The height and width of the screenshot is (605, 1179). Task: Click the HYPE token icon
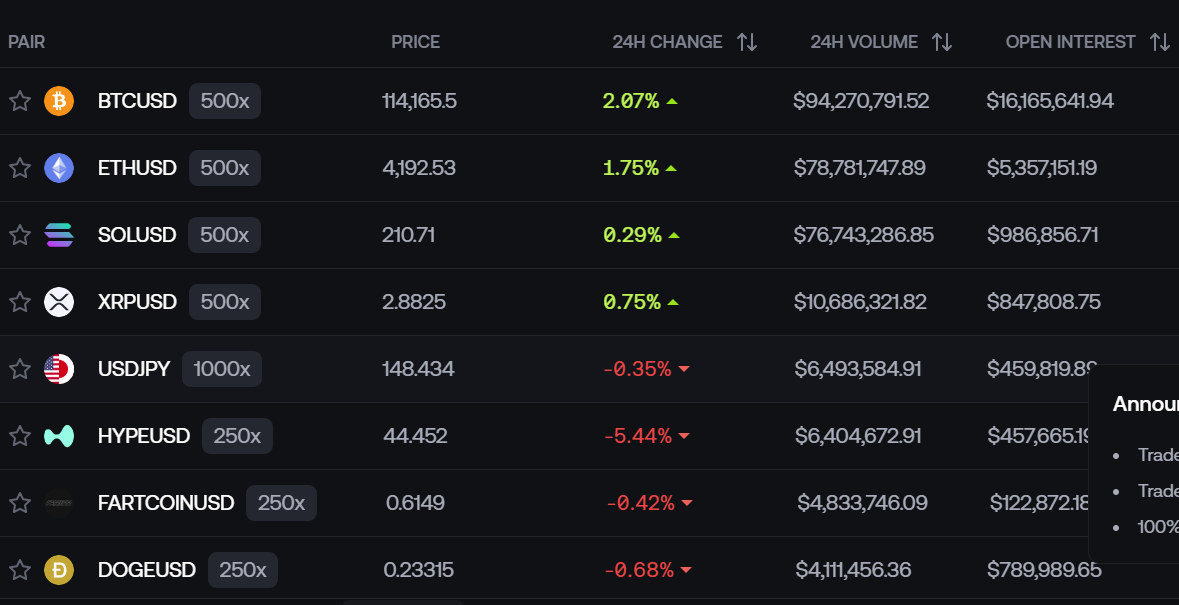tap(59, 436)
